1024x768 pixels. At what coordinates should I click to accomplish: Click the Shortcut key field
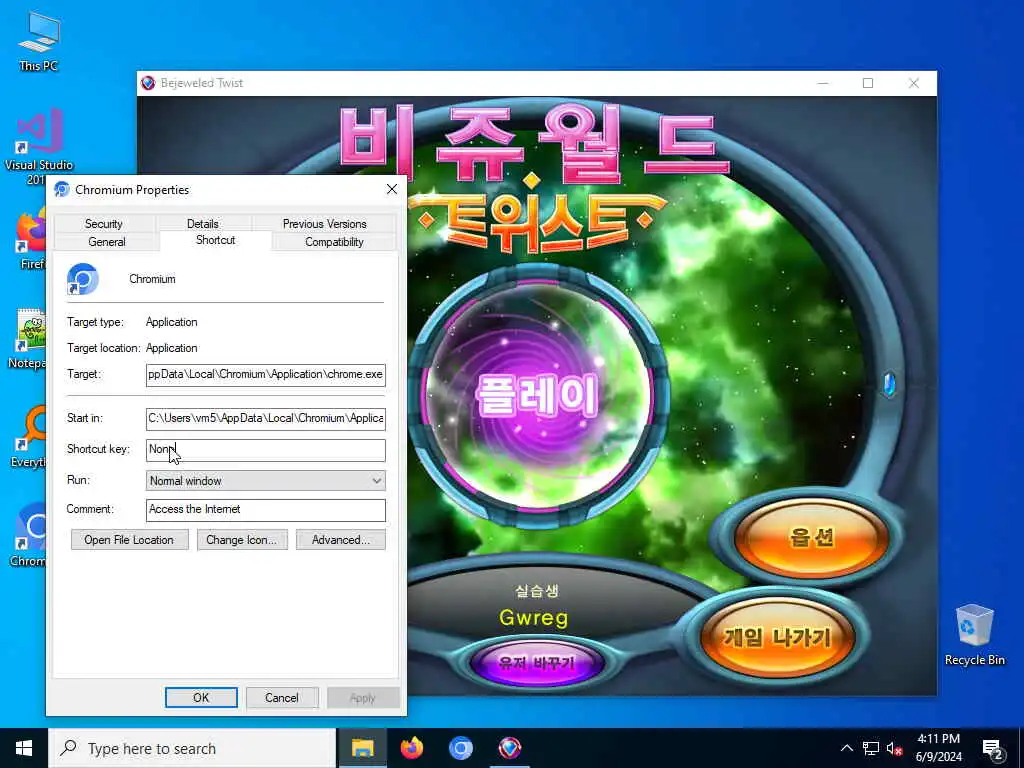point(266,450)
